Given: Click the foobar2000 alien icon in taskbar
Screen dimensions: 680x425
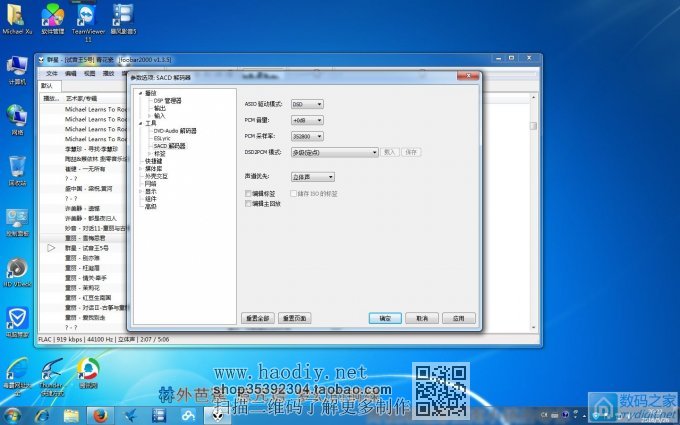Looking at the screenshot, I should coord(218,414).
